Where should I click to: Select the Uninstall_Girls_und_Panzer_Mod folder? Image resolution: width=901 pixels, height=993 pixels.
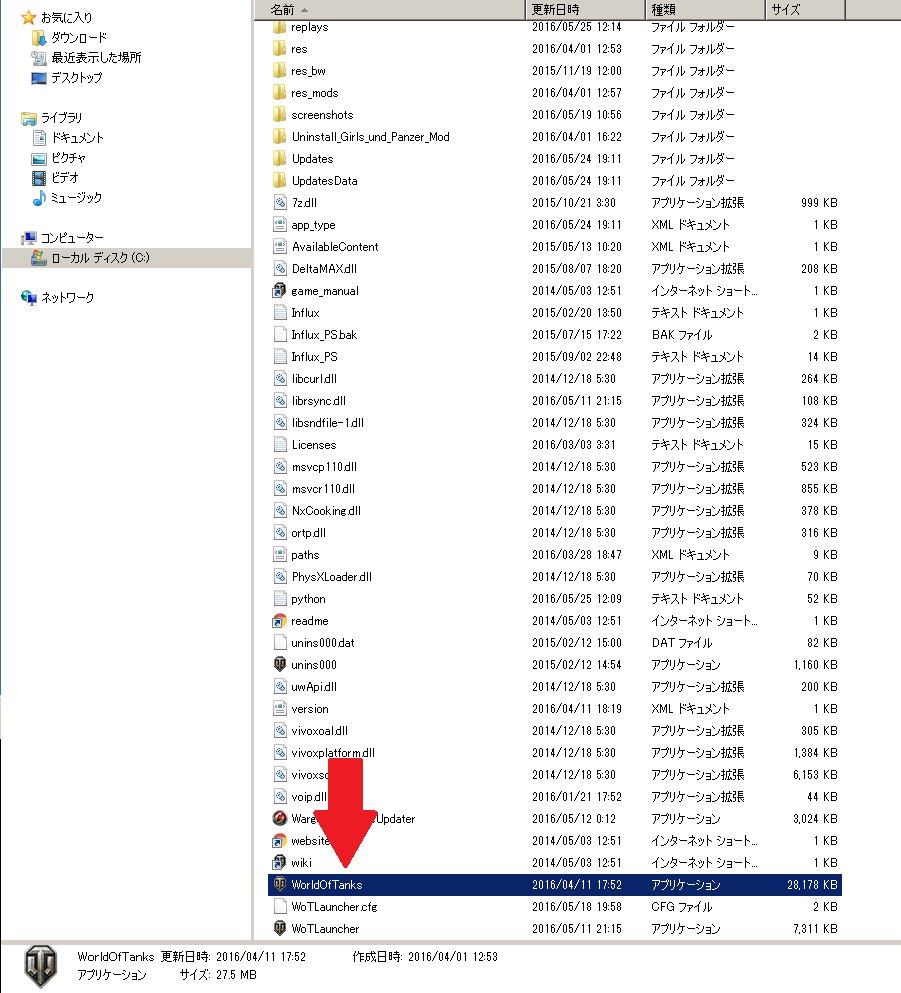coord(370,137)
